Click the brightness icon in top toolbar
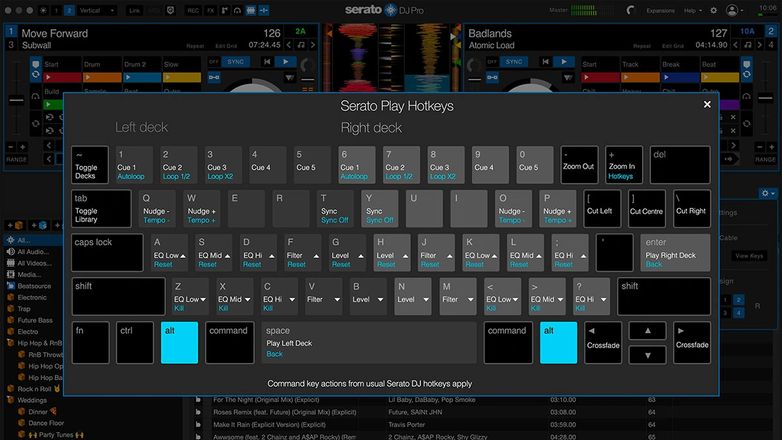Viewport: 782px width, 440px height. pos(43,10)
